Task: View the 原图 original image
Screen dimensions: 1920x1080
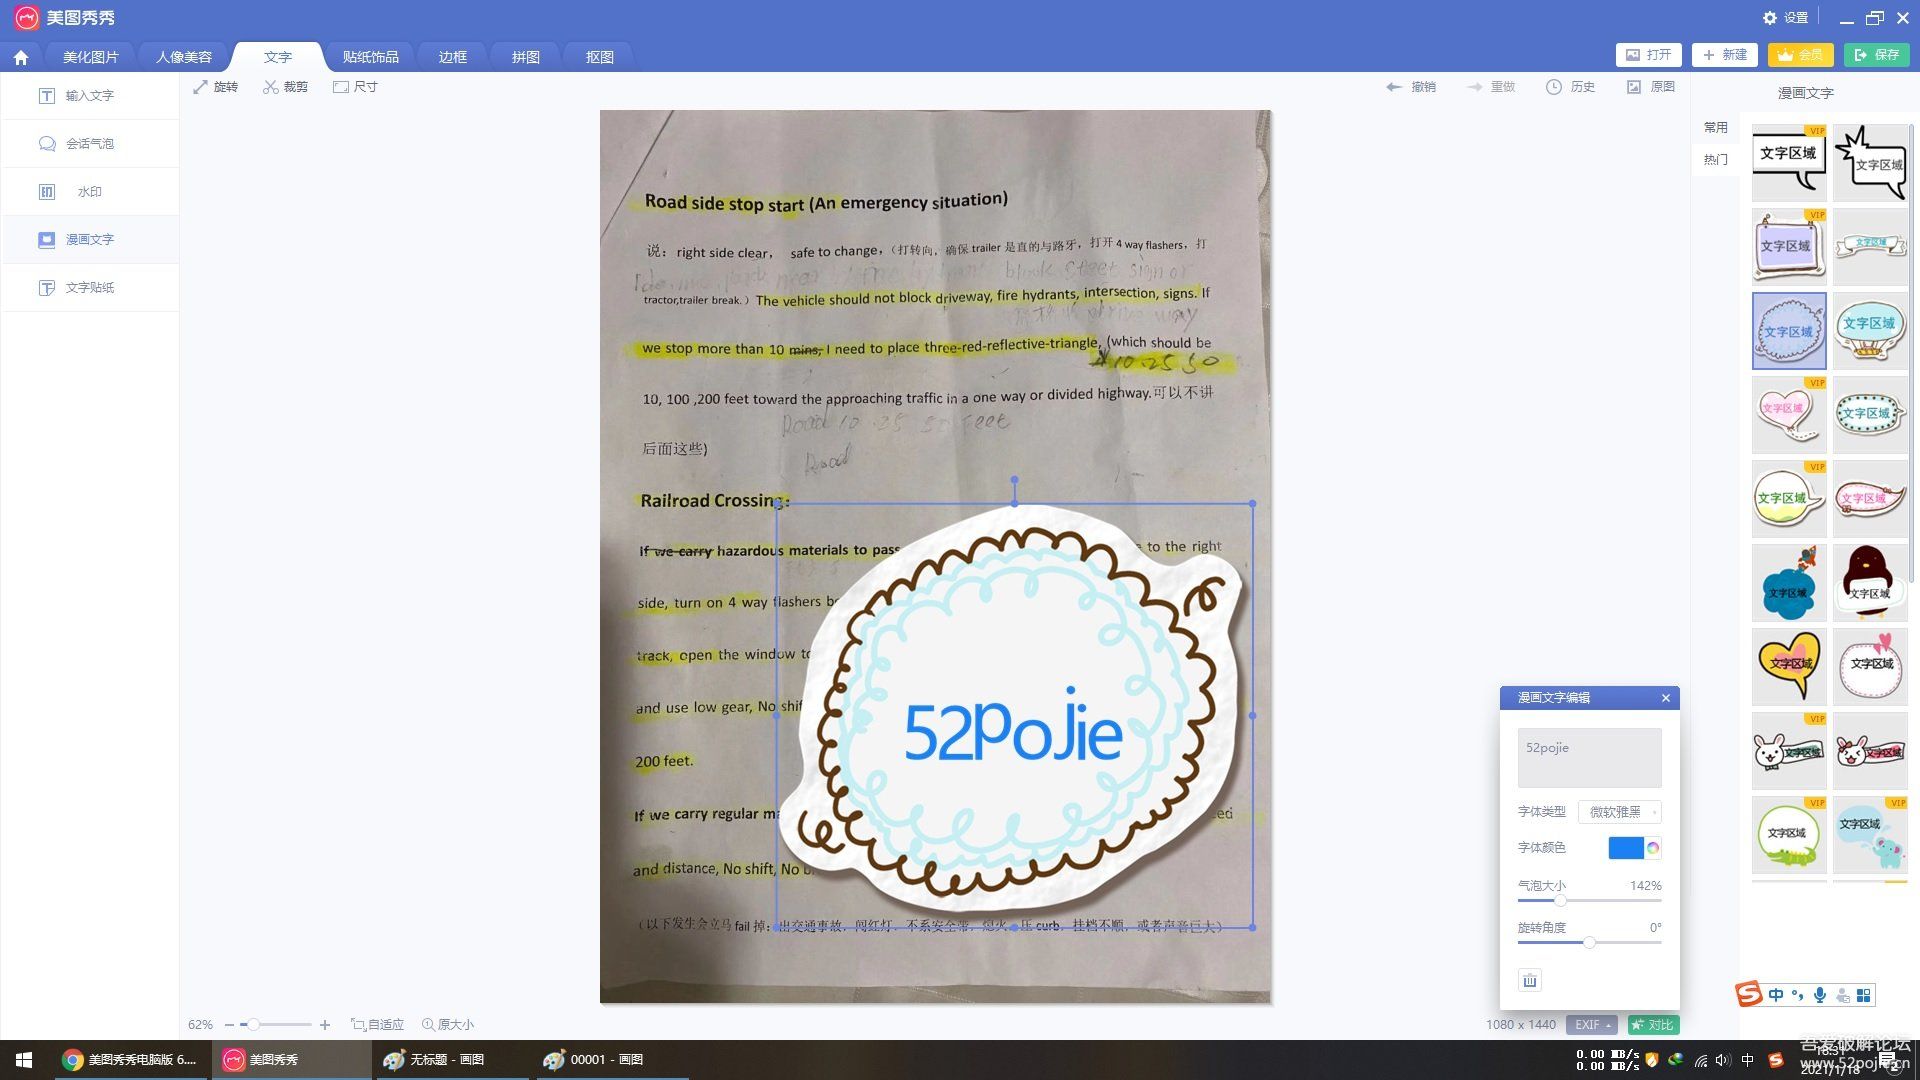Action: (1651, 87)
